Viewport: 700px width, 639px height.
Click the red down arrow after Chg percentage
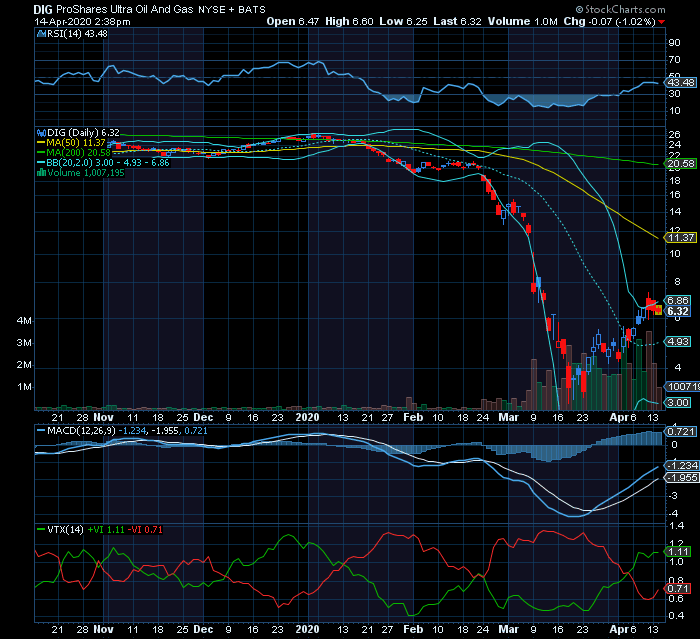click(x=662, y=22)
